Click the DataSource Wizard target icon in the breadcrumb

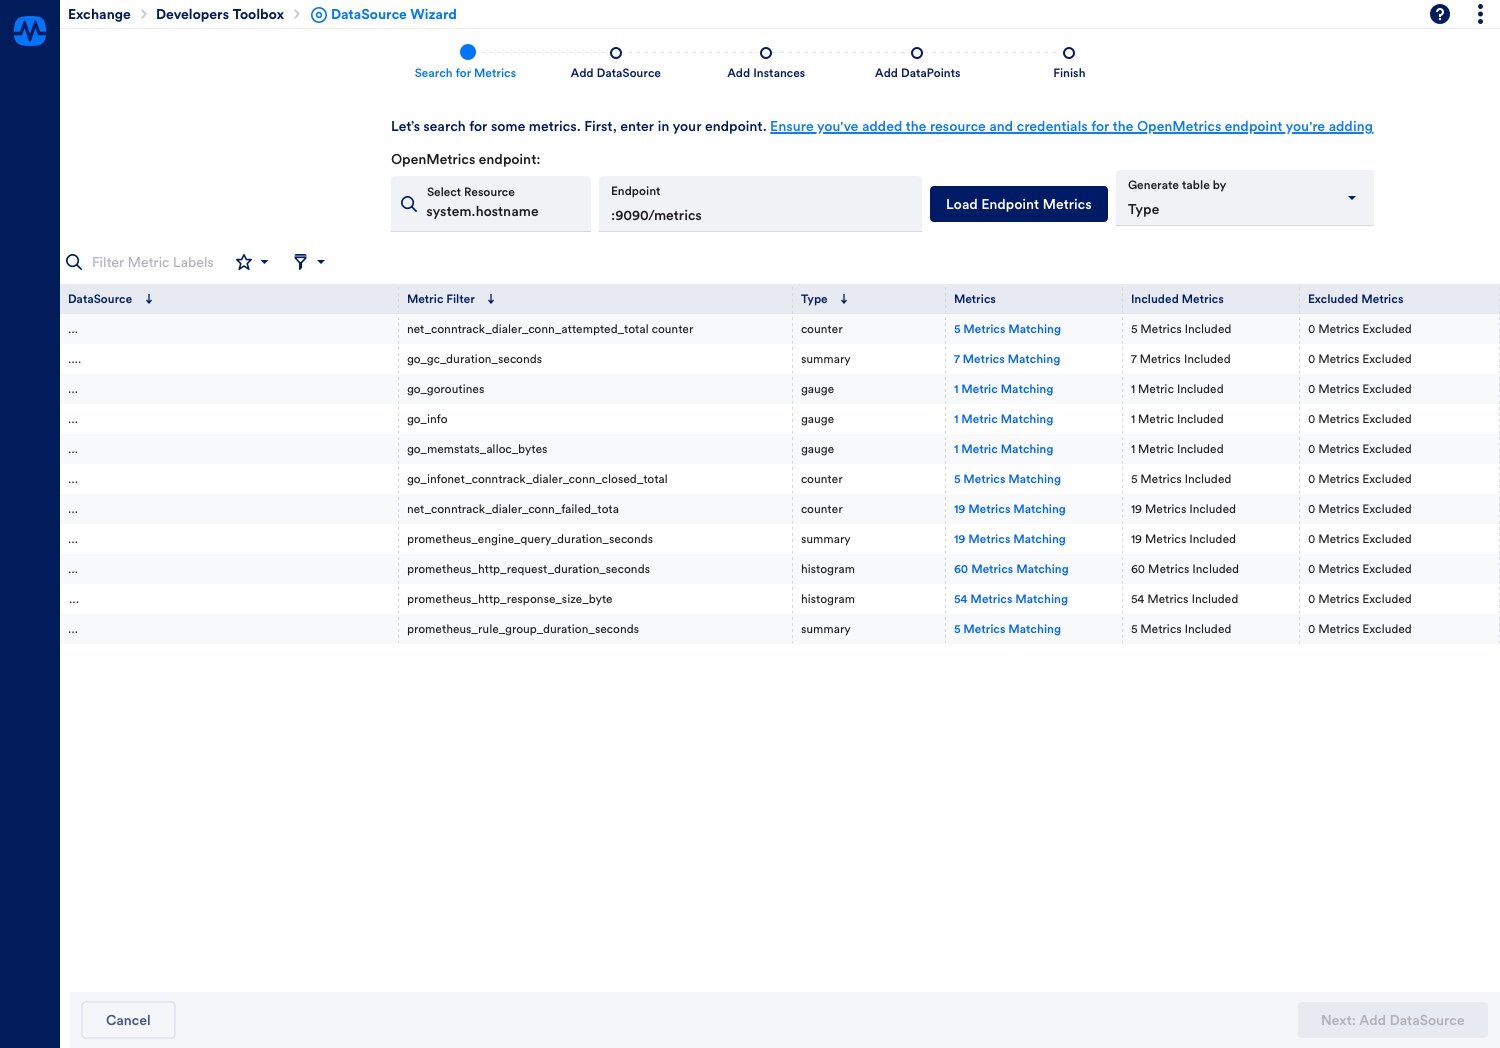click(319, 15)
